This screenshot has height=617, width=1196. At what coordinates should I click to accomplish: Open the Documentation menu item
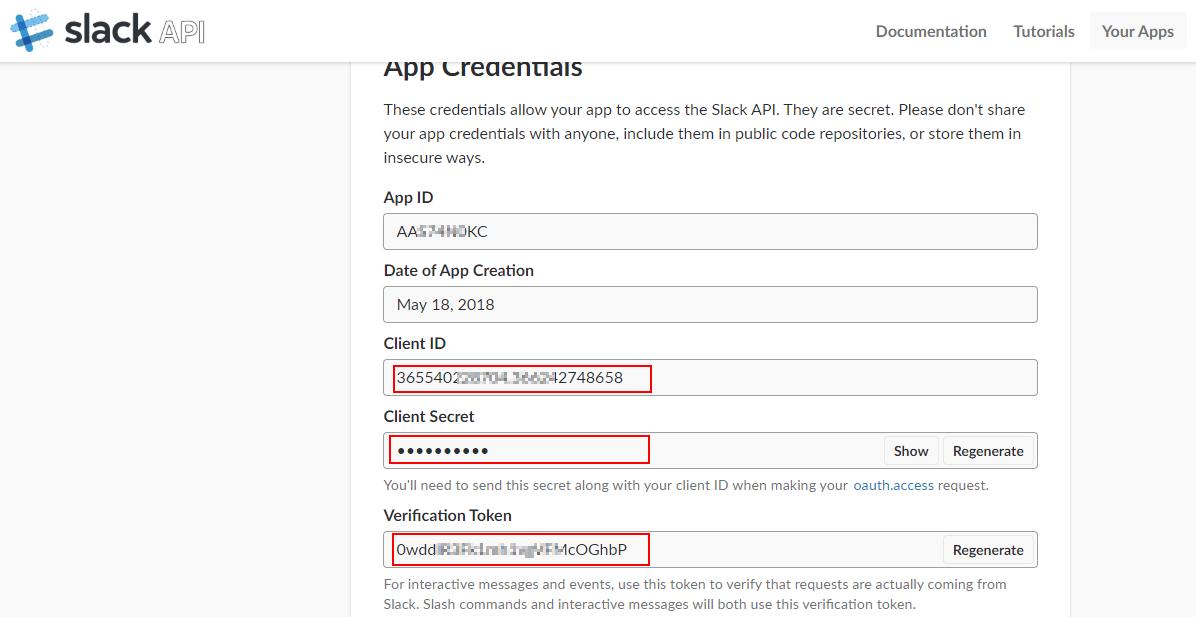(x=931, y=31)
